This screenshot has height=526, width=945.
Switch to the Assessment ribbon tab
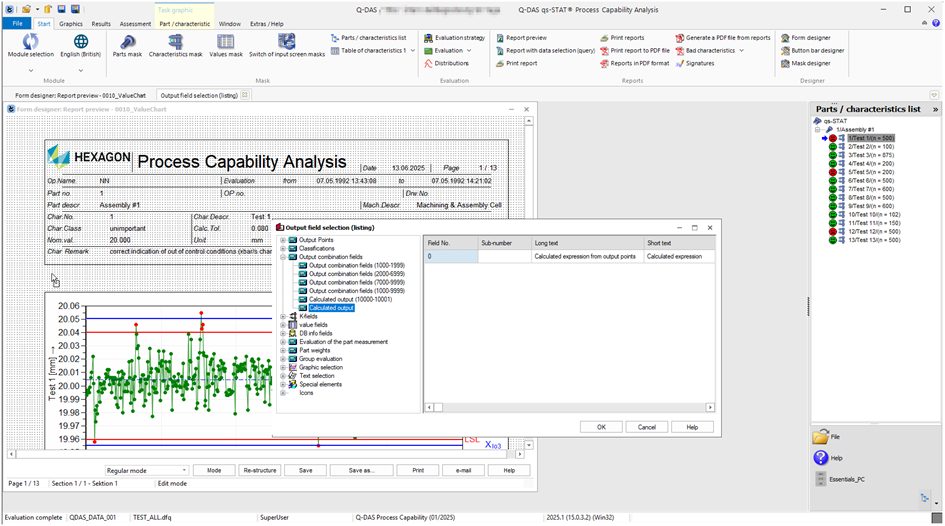tap(135, 24)
